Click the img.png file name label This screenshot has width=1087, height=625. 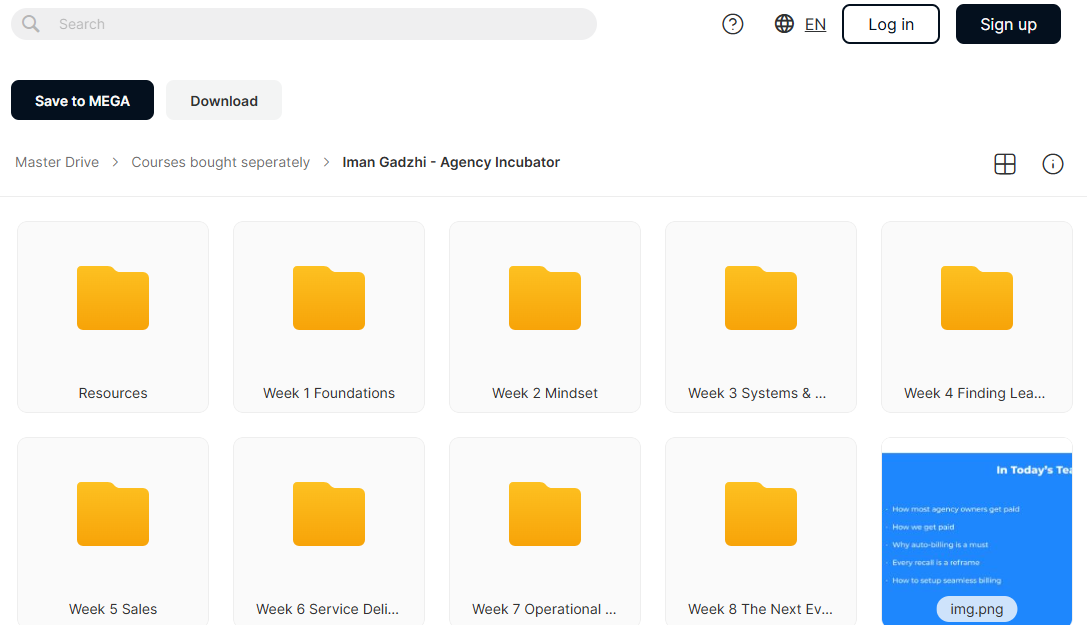977,609
